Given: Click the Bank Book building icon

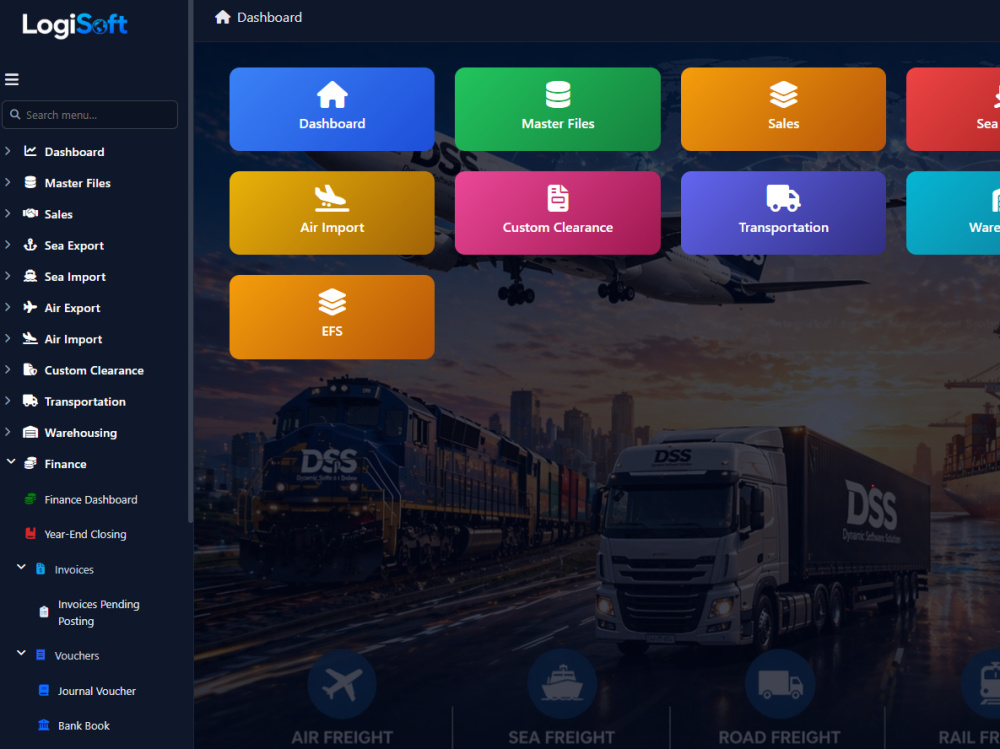Looking at the screenshot, I should click(x=43, y=725).
